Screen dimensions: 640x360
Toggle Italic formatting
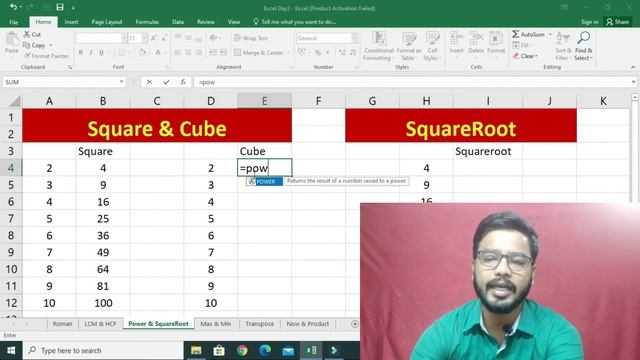tap(91, 52)
